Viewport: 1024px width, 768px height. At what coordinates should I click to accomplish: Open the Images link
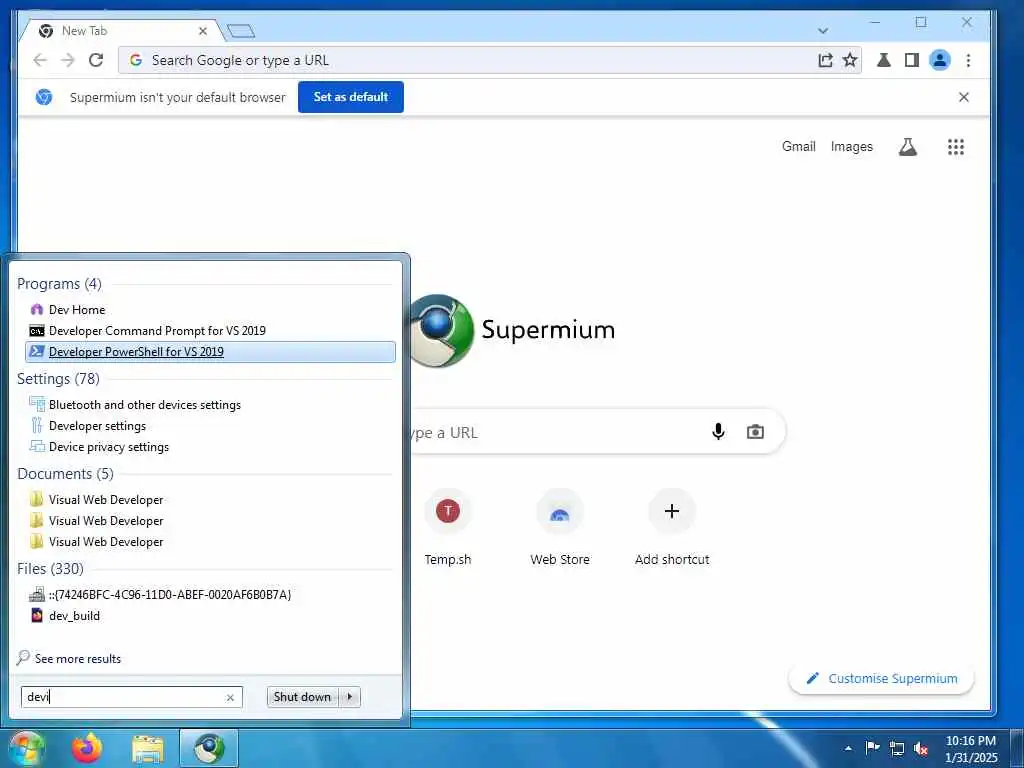tap(852, 146)
